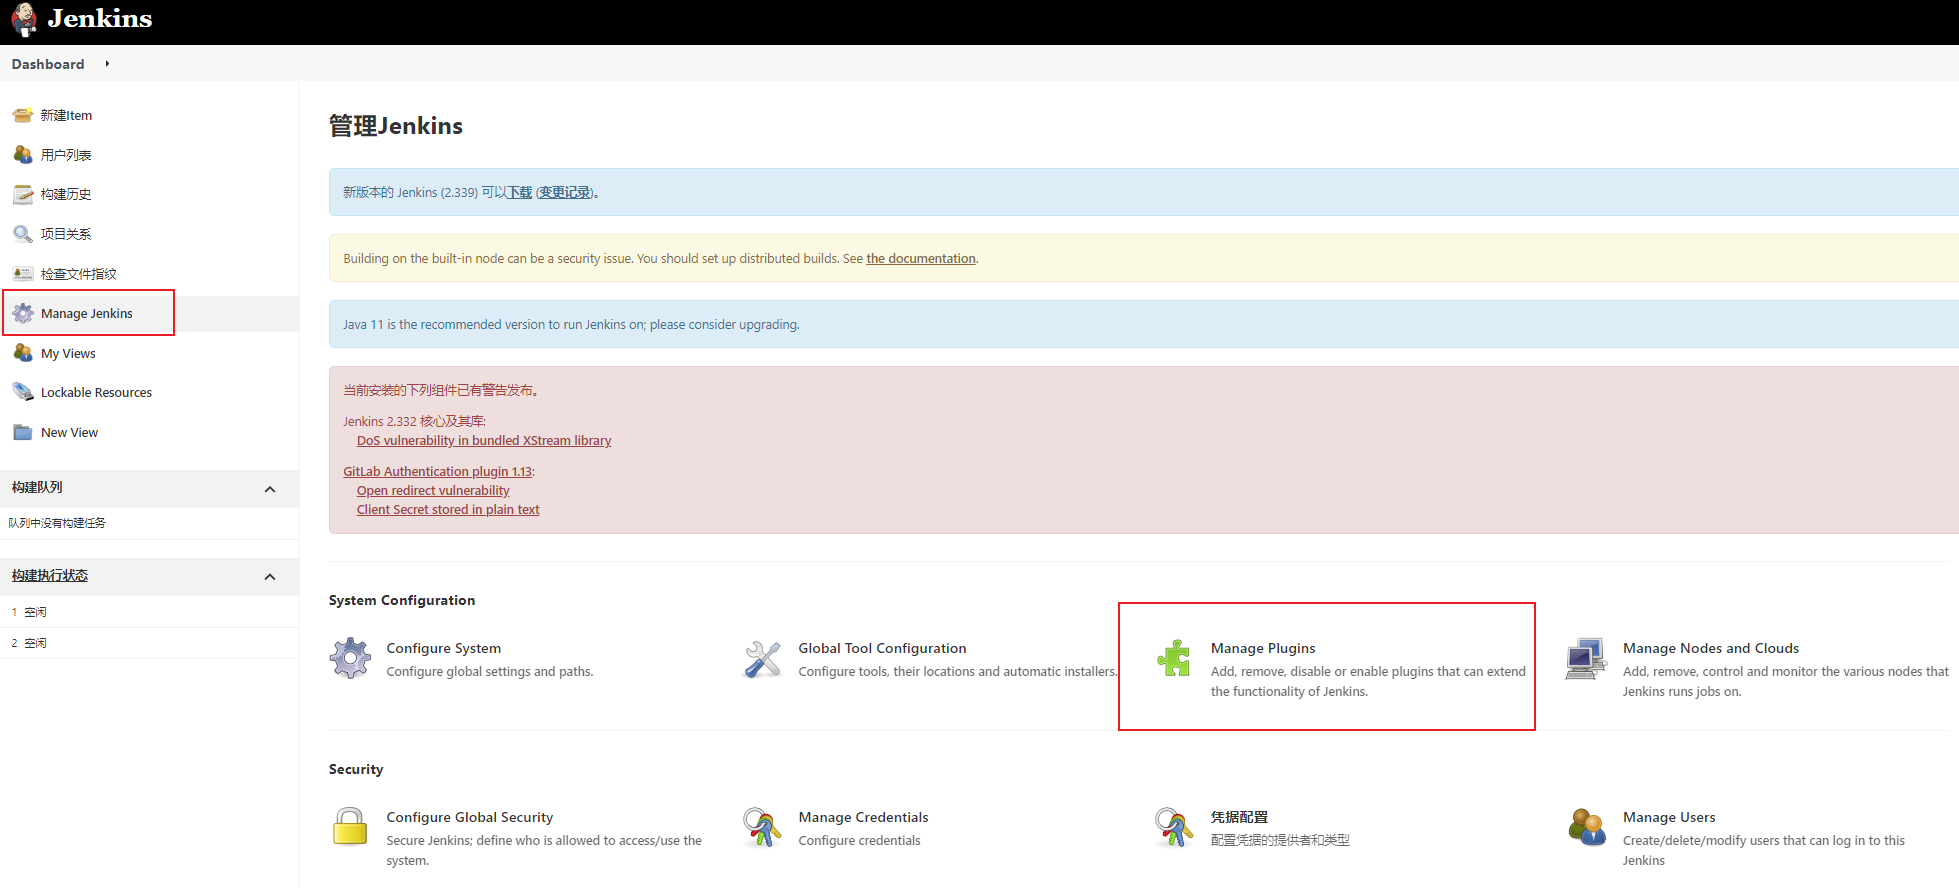
Task: Open the Manage Credentials title
Action: pyautogui.click(x=863, y=817)
